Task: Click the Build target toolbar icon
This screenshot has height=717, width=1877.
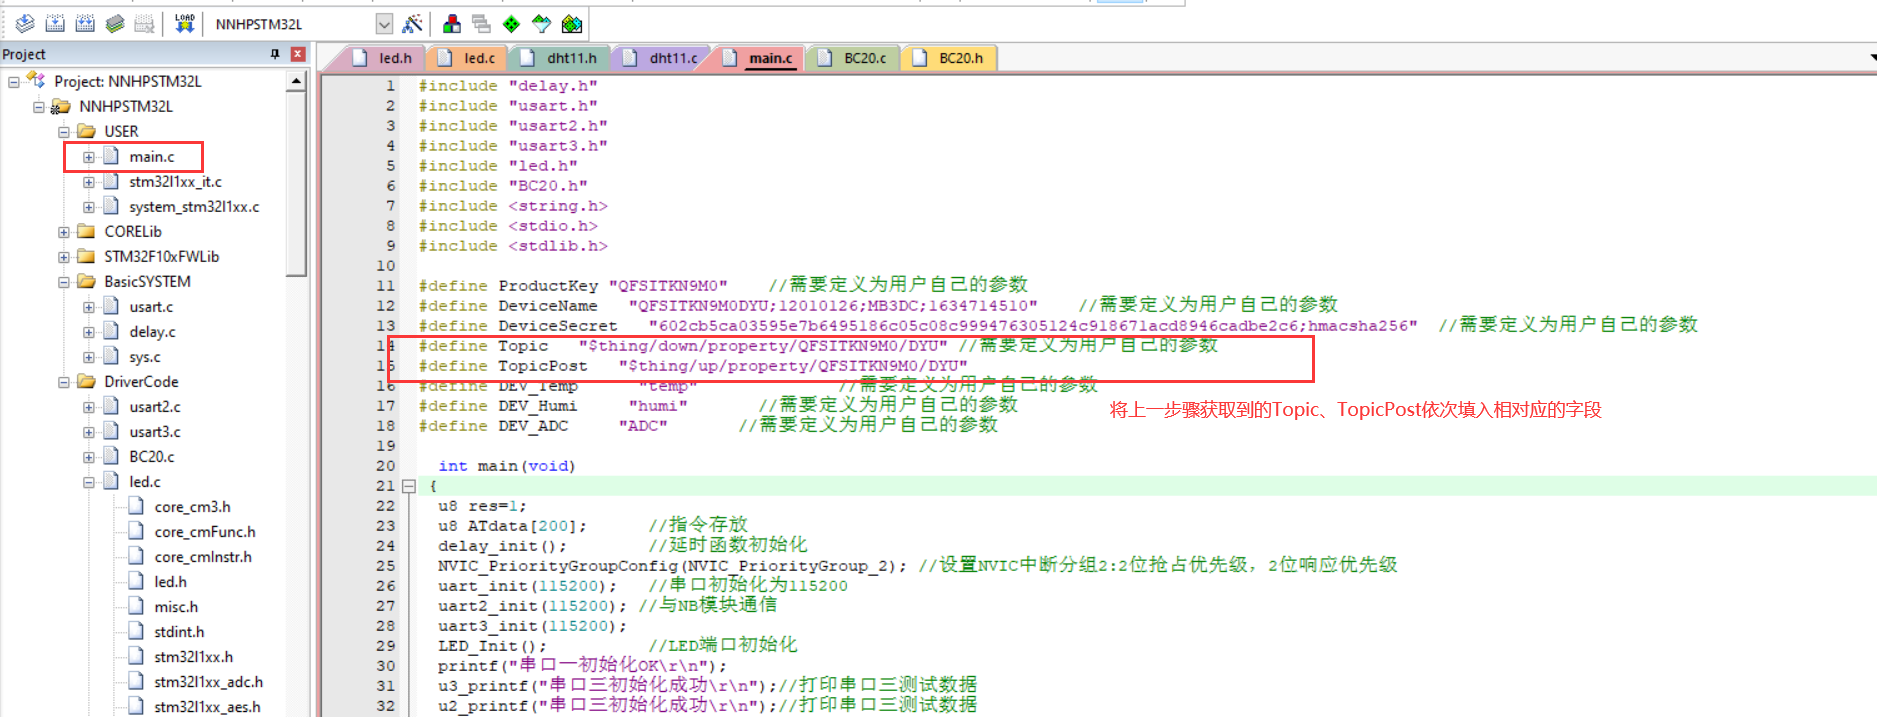Action: point(55,23)
